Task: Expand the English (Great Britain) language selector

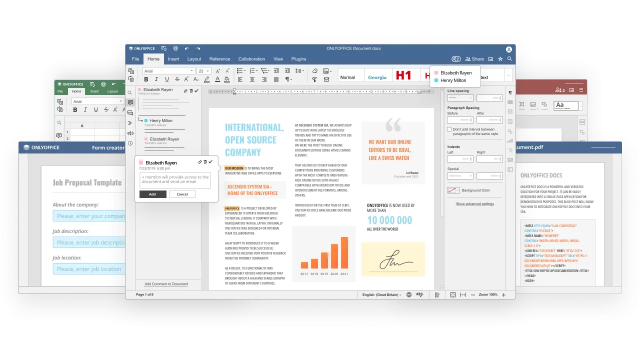Action: (x=382, y=295)
